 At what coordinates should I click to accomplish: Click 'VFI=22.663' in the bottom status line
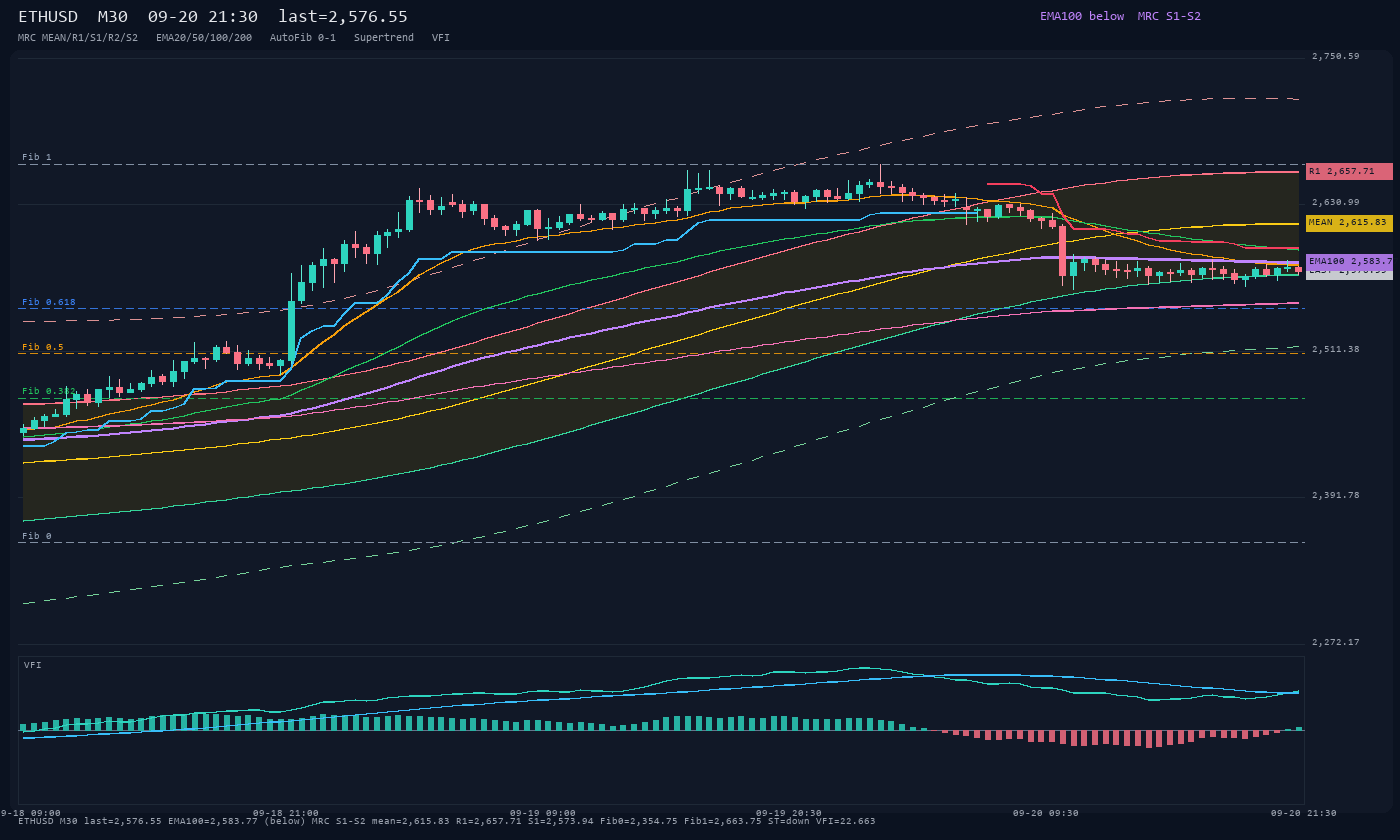[x=846, y=821]
